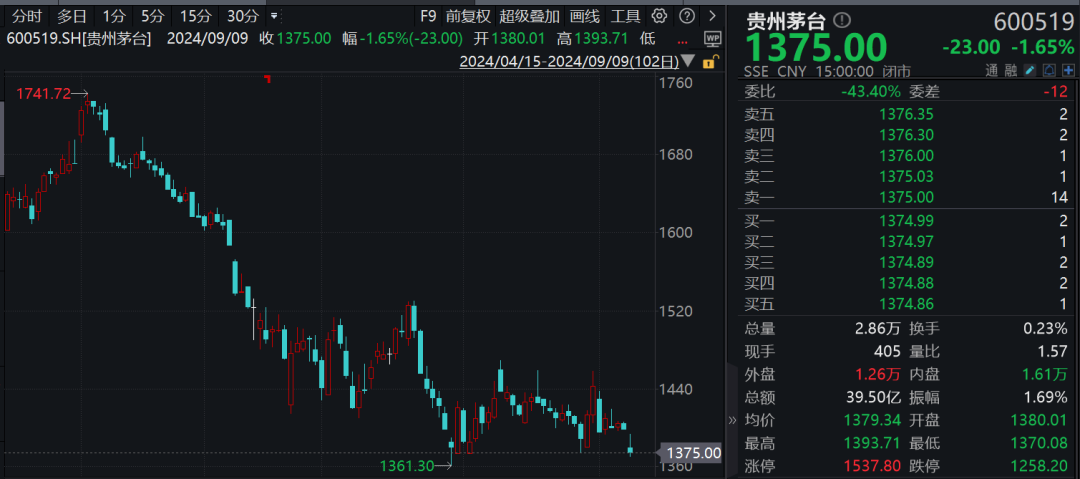Add stock to watchlist with plus icon

(x=1068, y=70)
